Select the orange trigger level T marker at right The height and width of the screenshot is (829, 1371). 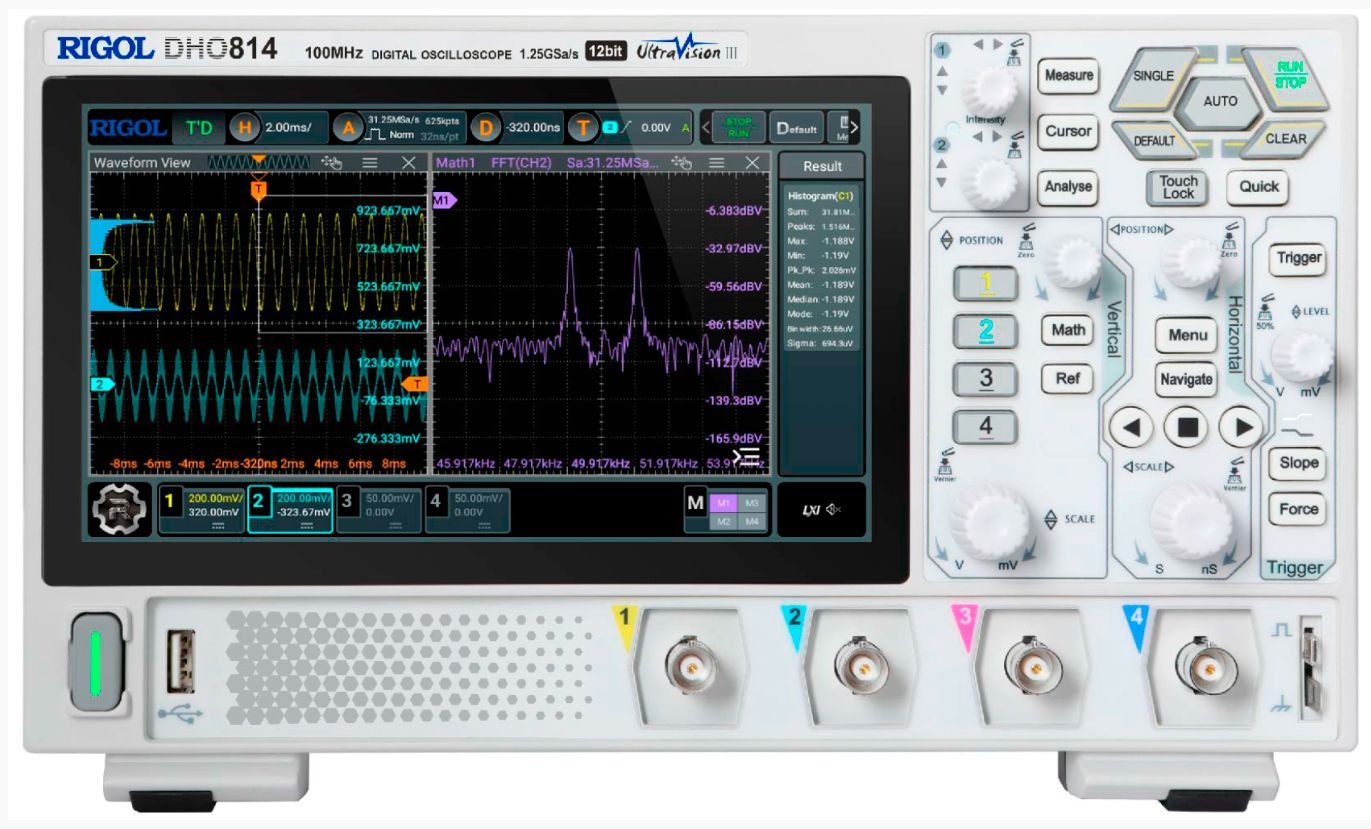tap(413, 384)
